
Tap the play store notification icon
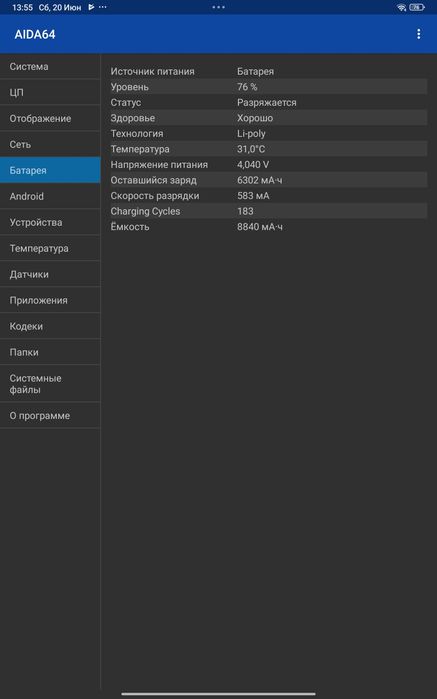click(x=91, y=7)
